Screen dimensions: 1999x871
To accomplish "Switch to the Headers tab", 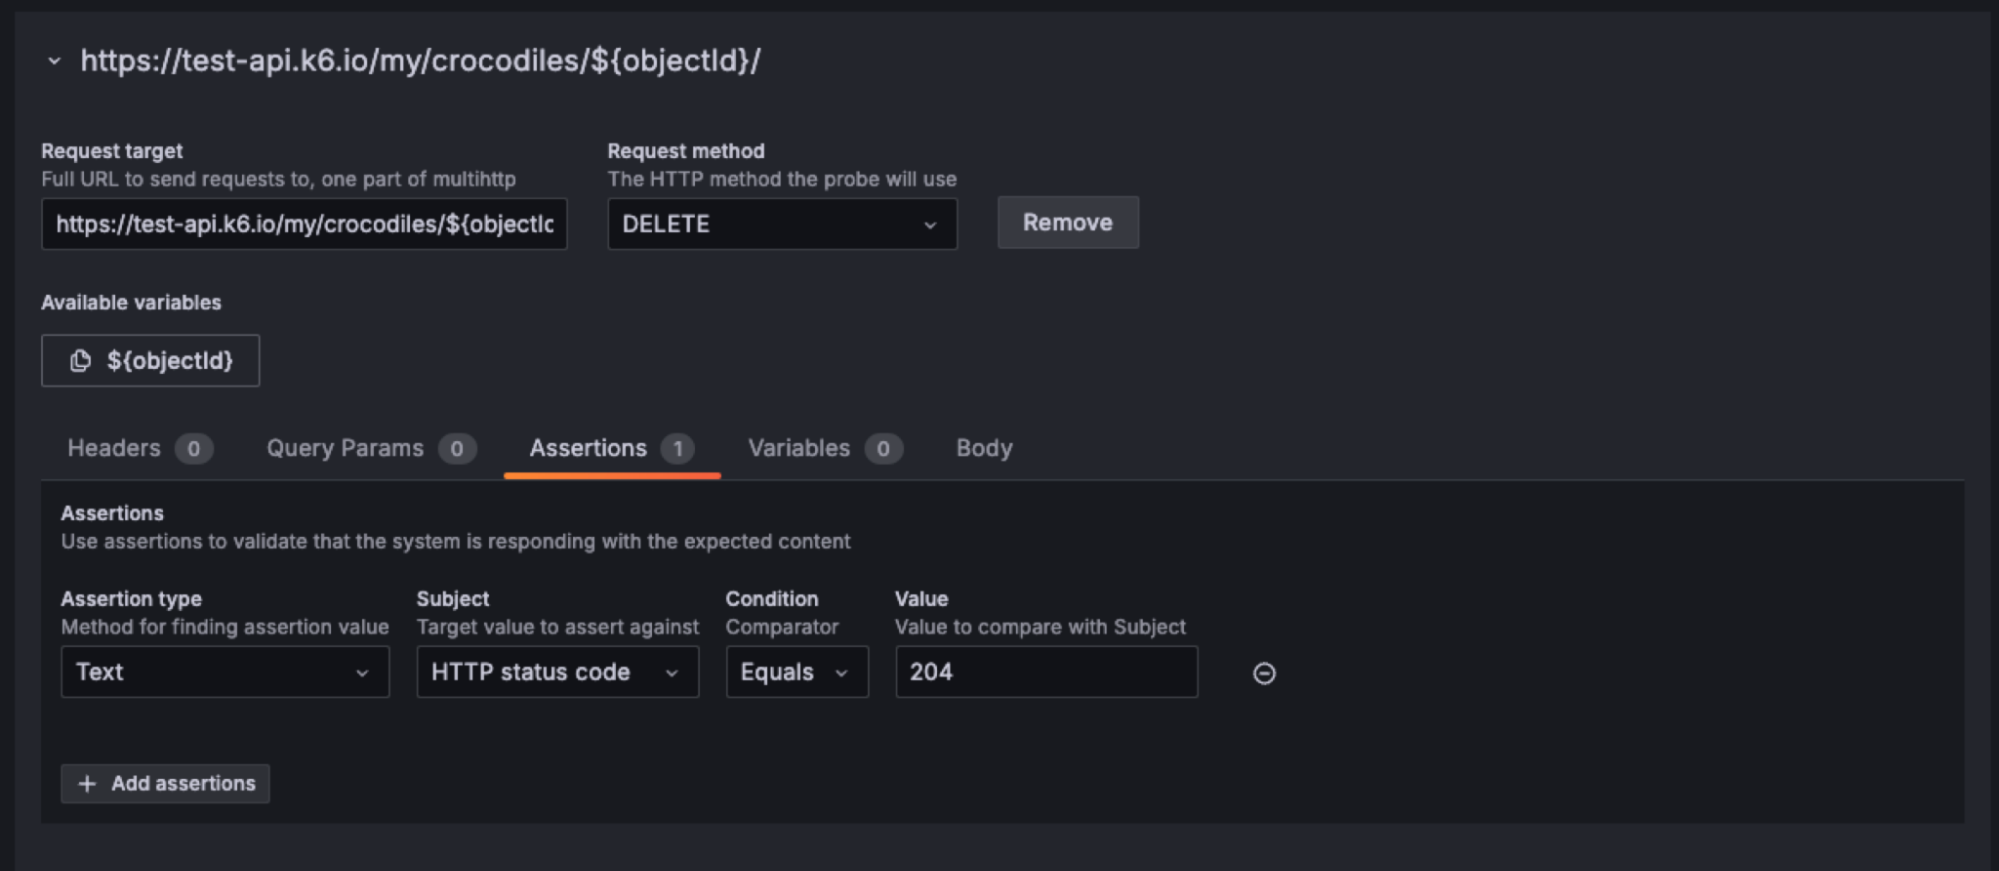I will (114, 448).
